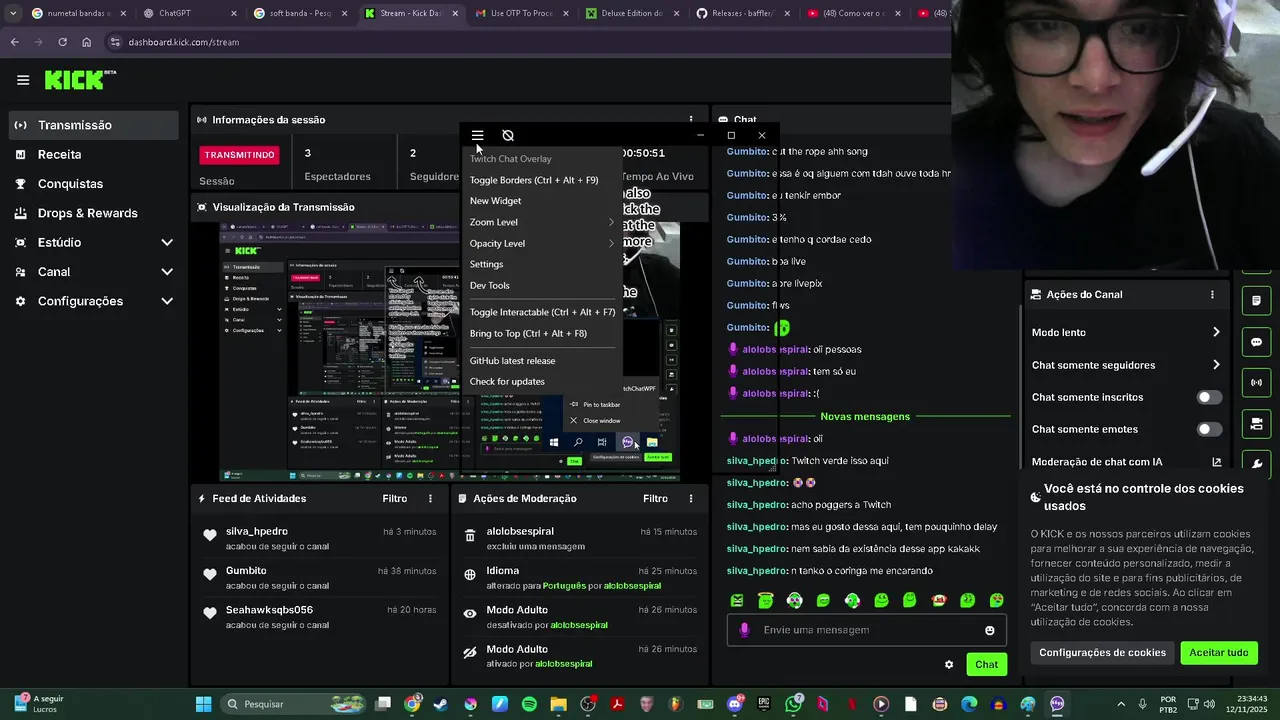The height and width of the screenshot is (720, 1280).
Task: Click the TRANSMITINDO status badge
Action: tap(239, 155)
